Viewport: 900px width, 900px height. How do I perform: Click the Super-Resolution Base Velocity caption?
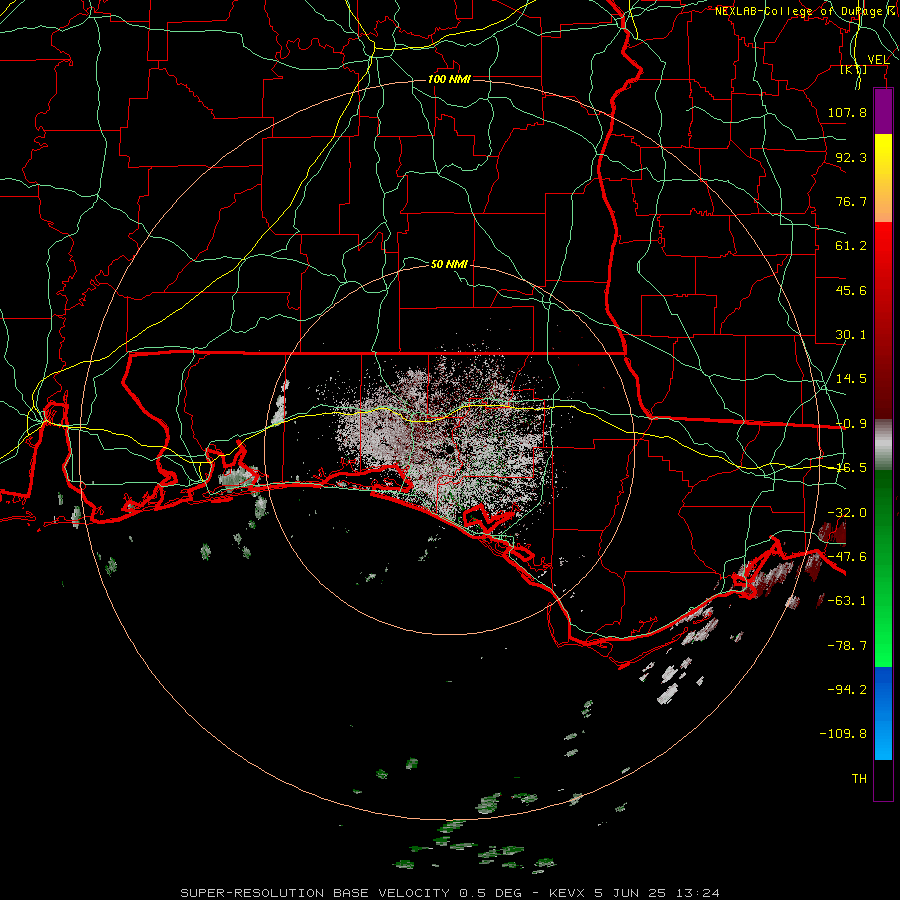[x=449, y=893]
